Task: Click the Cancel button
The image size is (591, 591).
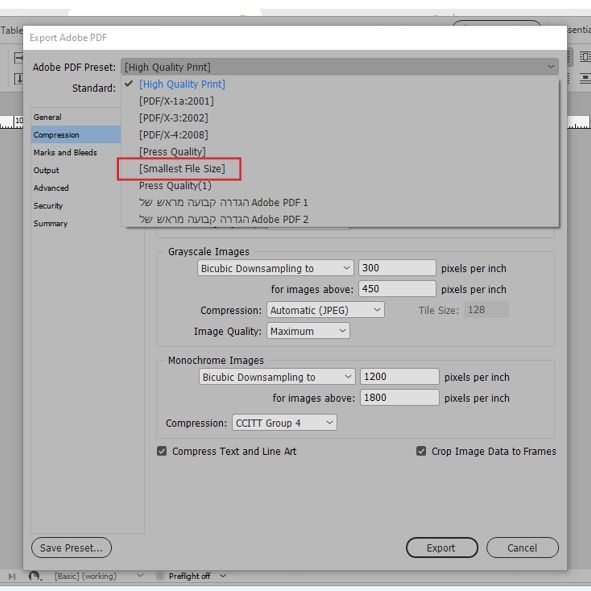Action: [x=522, y=548]
